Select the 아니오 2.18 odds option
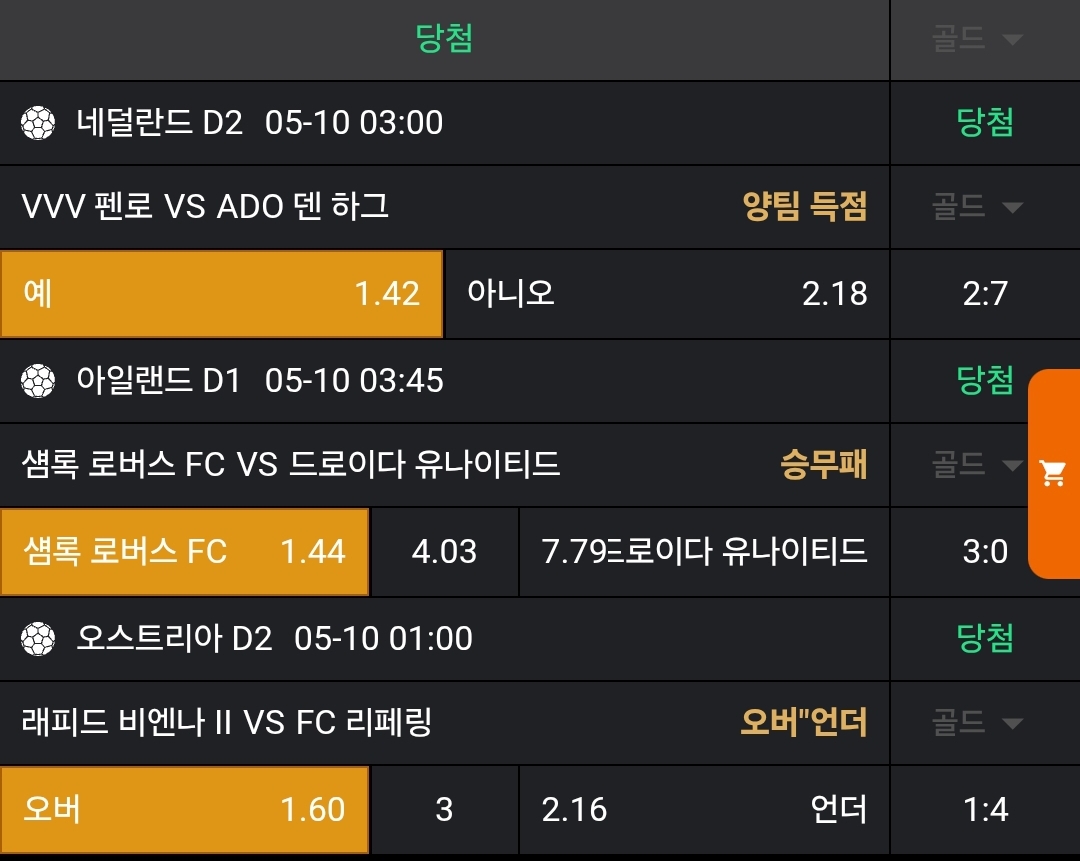1080x861 pixels. (666, 293)
